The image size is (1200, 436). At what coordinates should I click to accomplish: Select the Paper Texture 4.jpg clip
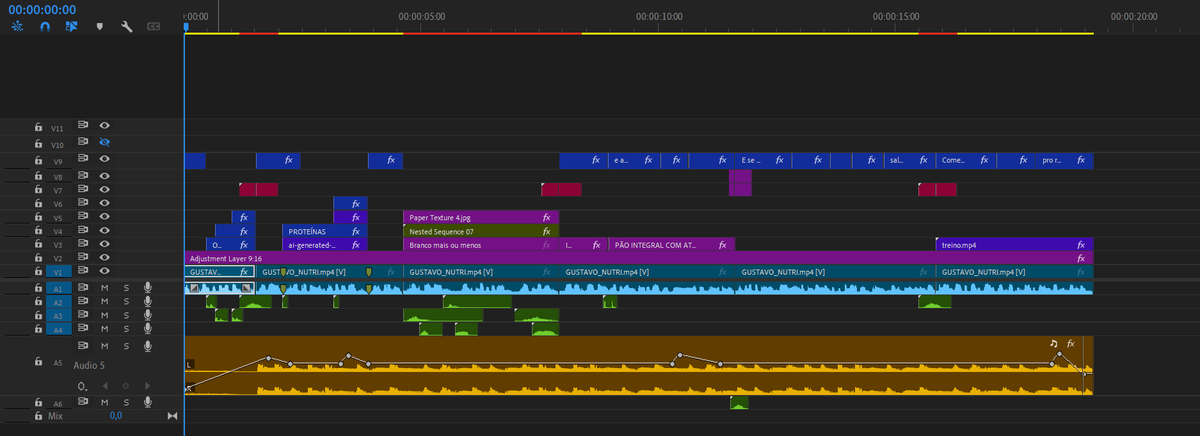point(480,216)
